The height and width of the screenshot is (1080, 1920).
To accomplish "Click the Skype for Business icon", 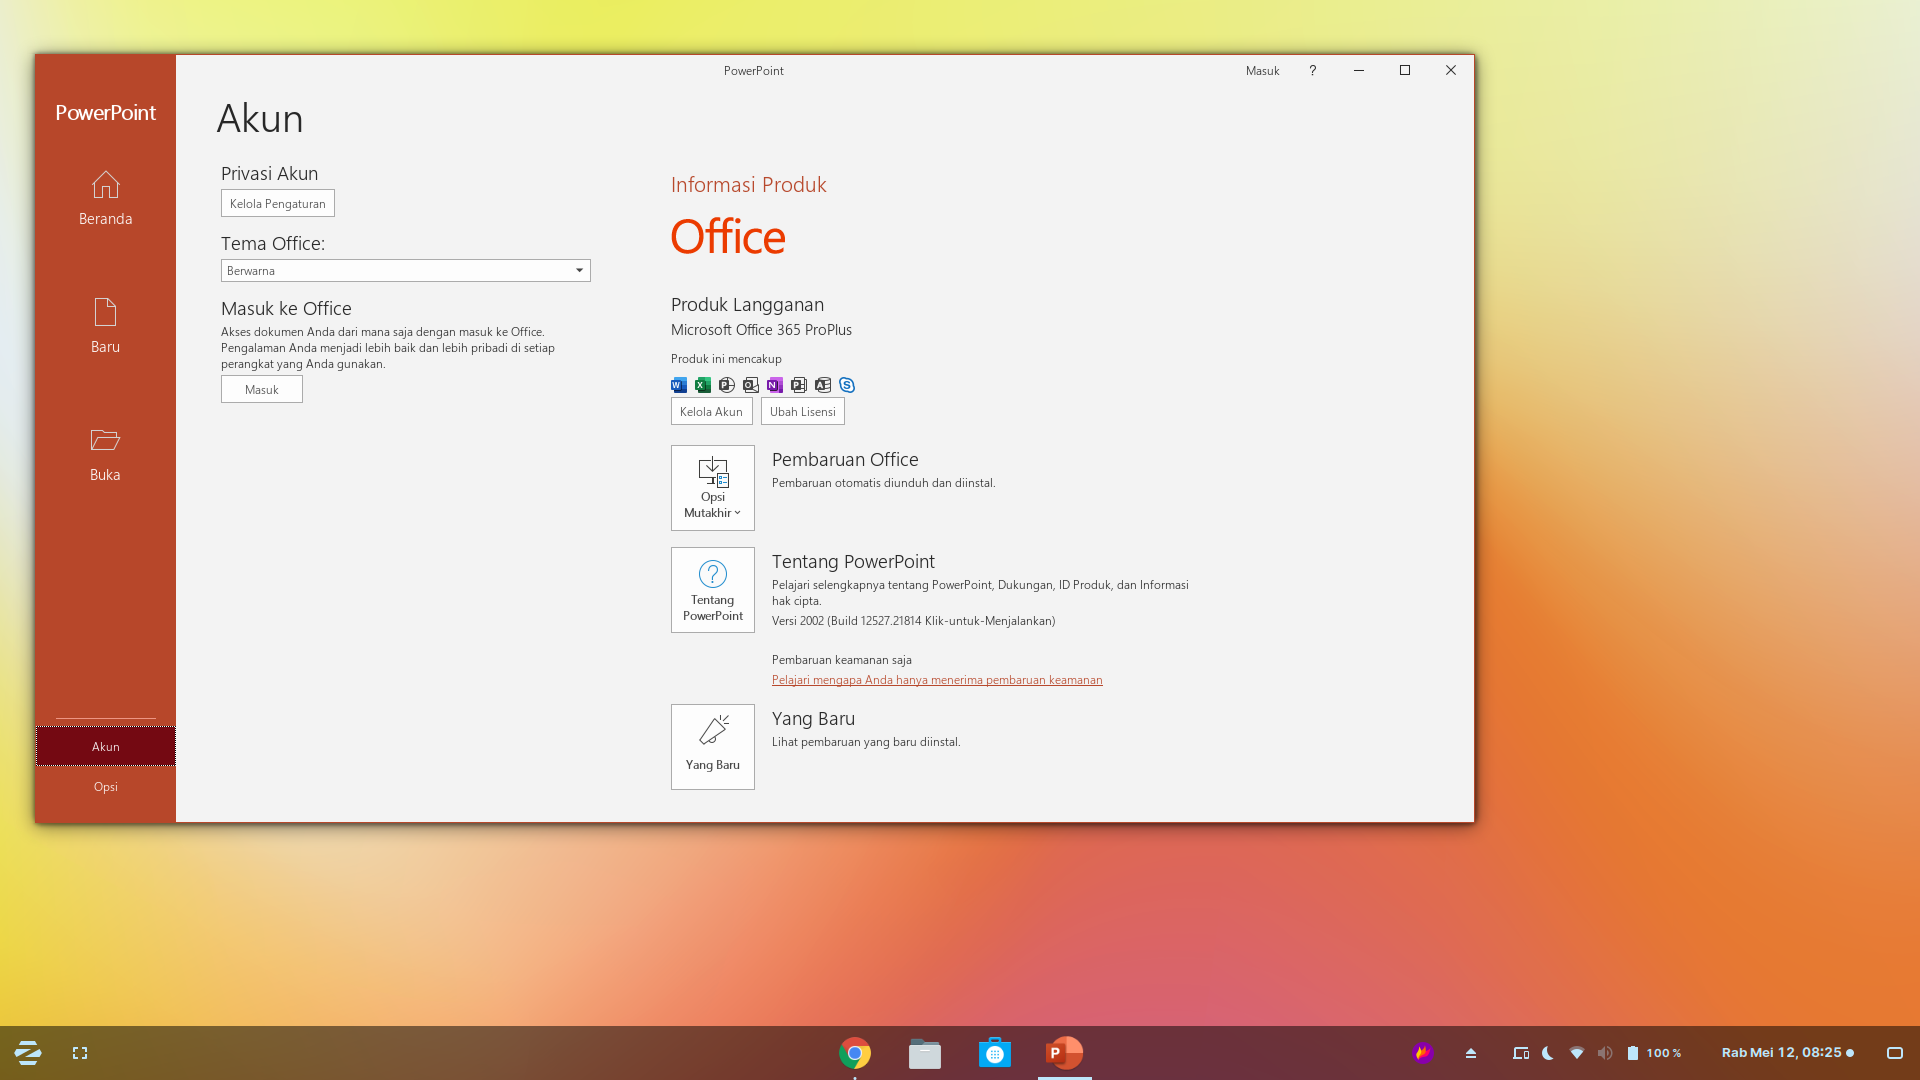I will [x=847, y=385].
